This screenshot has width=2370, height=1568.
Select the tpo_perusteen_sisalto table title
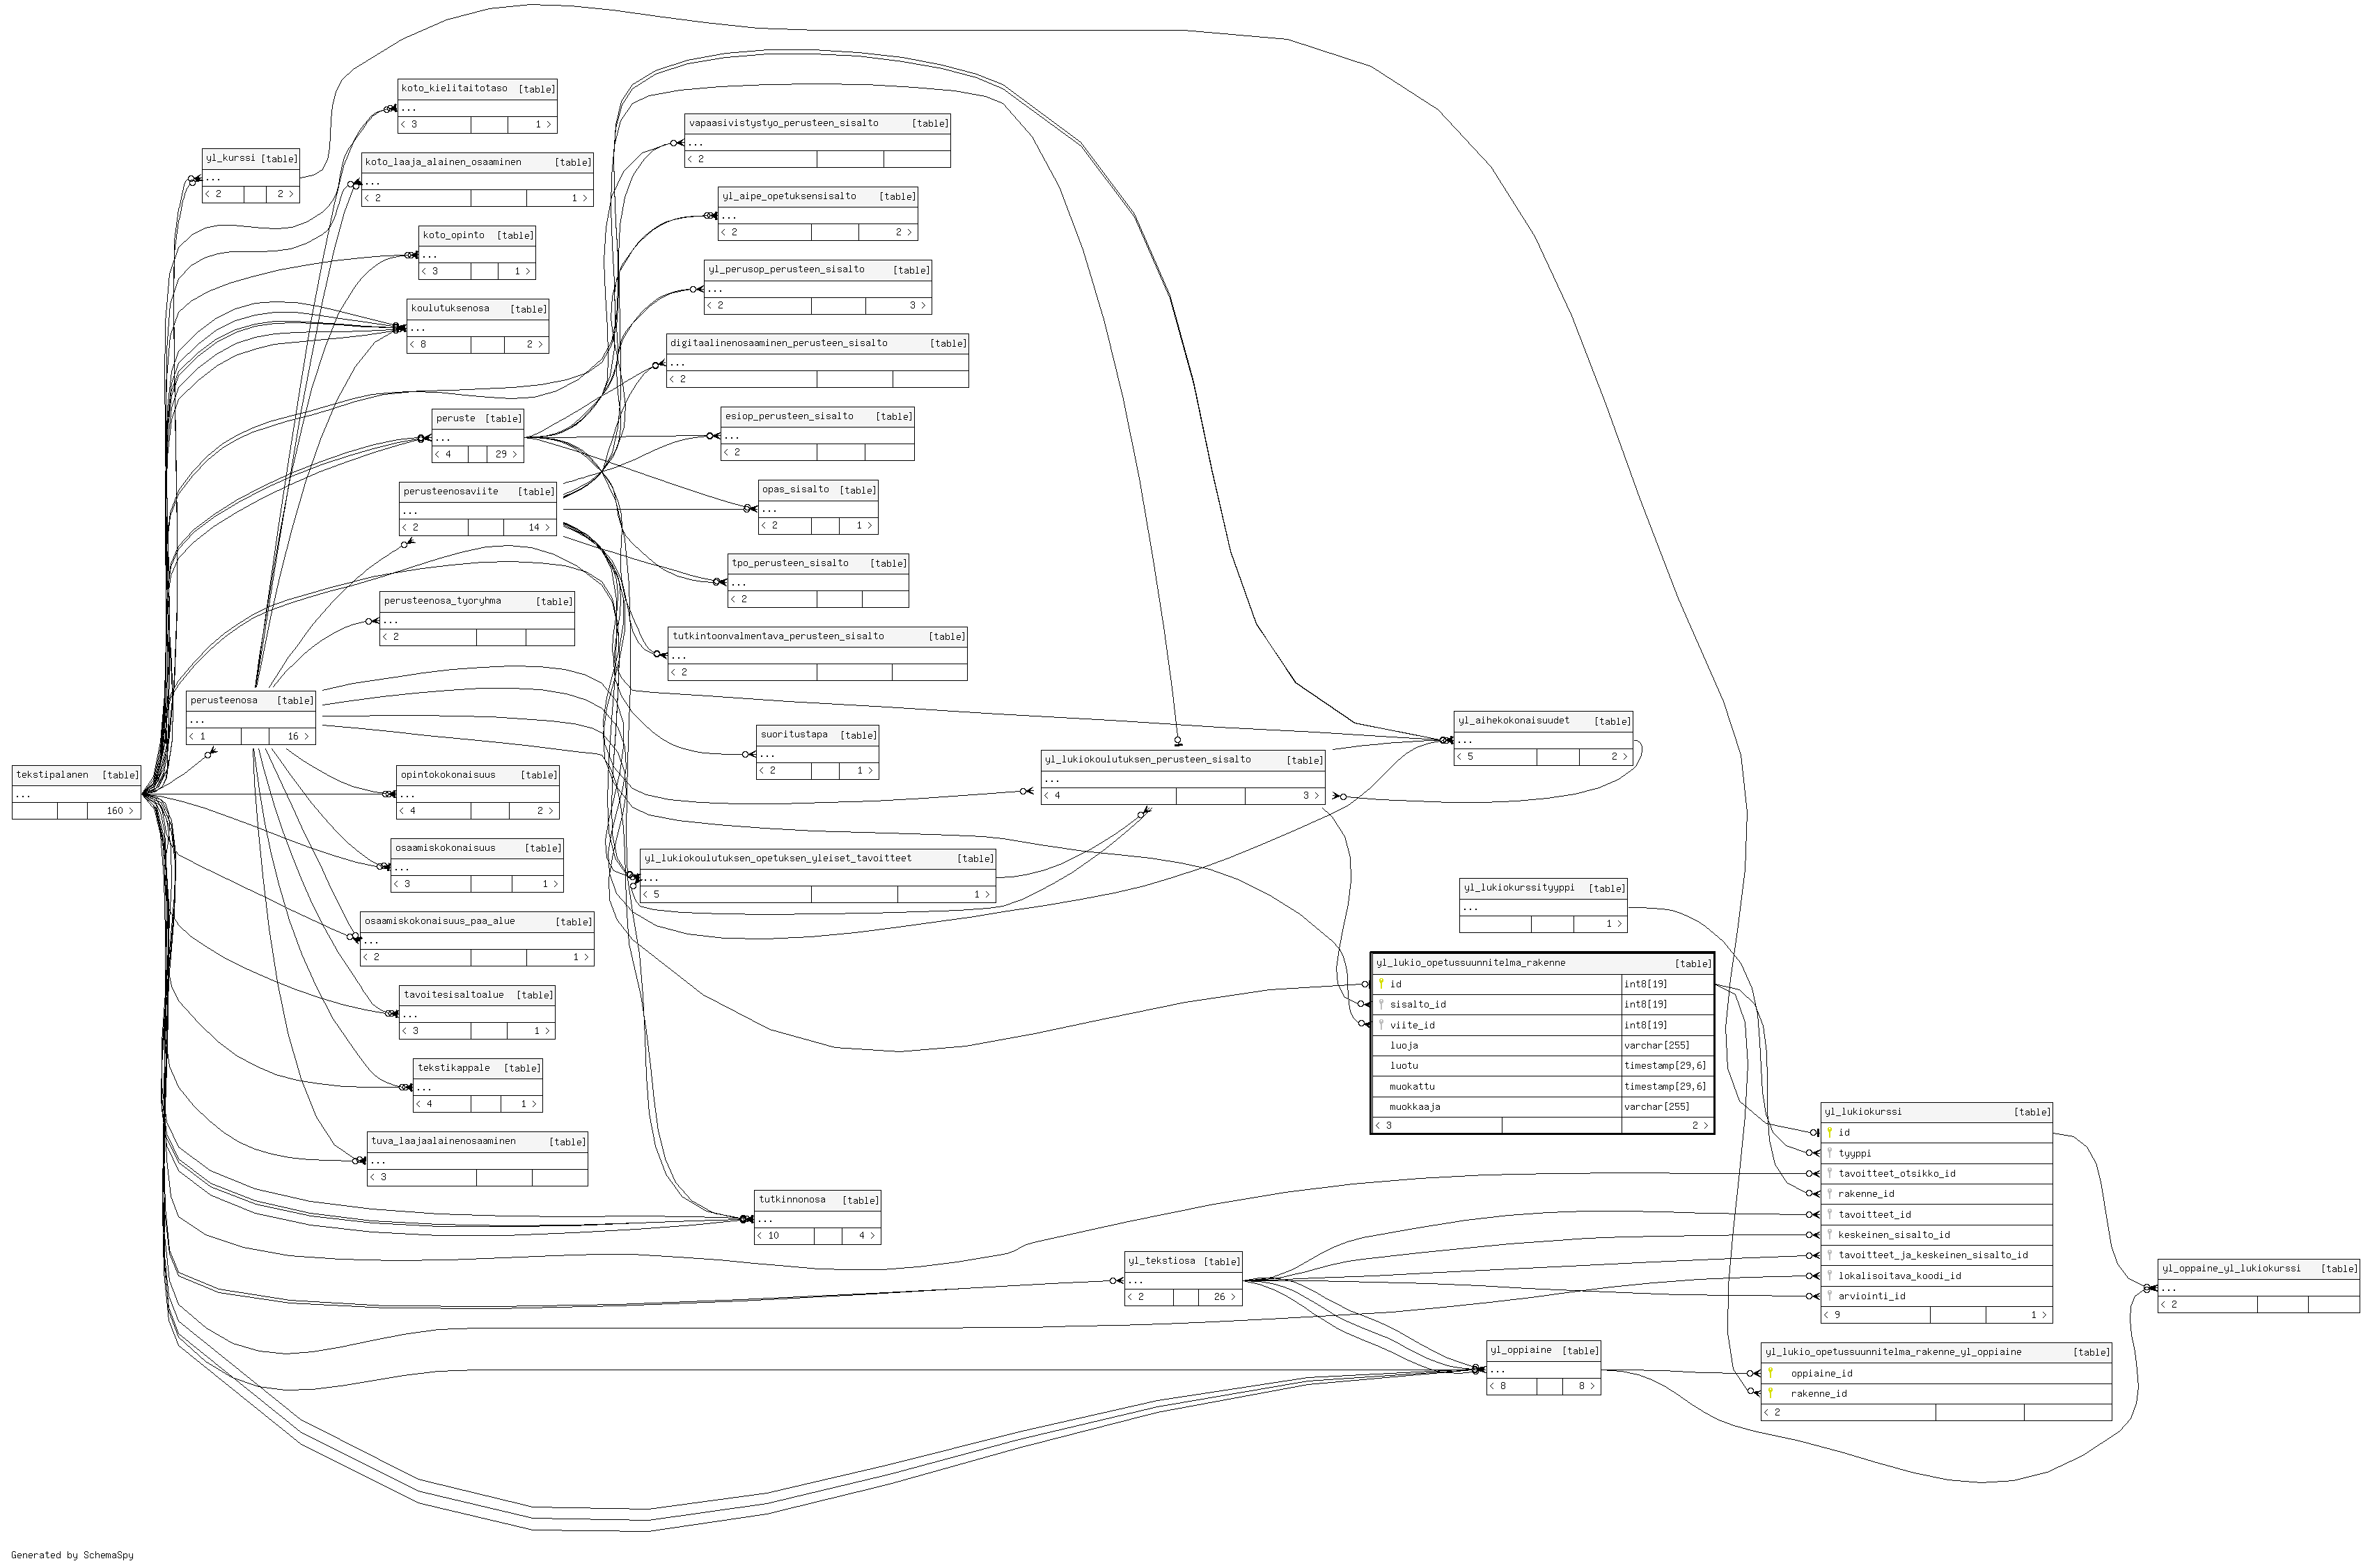(x=790, y=564)
